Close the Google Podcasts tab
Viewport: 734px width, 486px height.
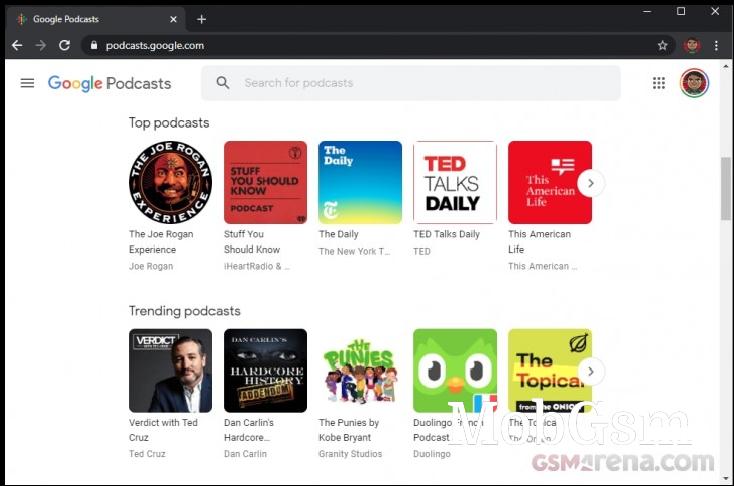(x=173, y=19)
